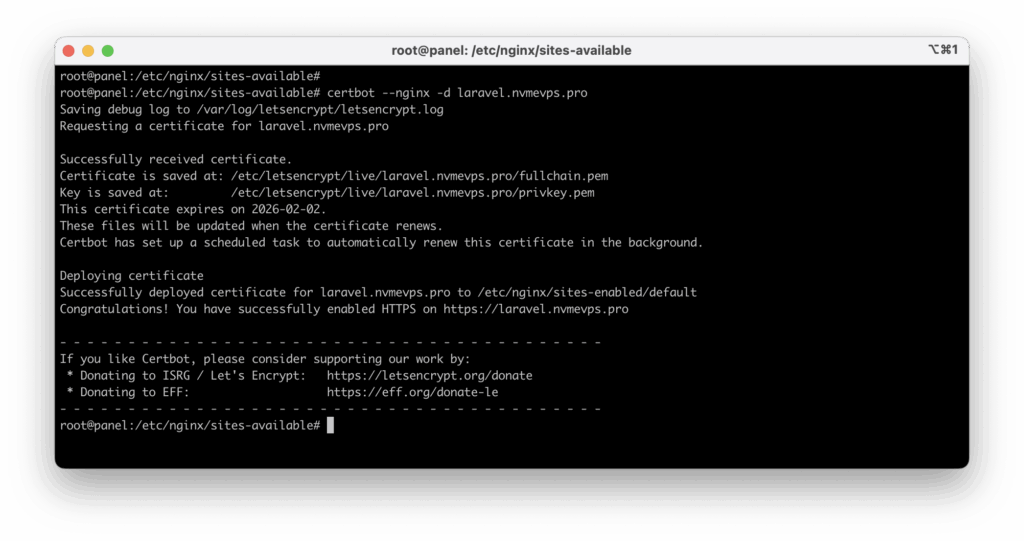Click the first empty prompt line

point(189,76)
